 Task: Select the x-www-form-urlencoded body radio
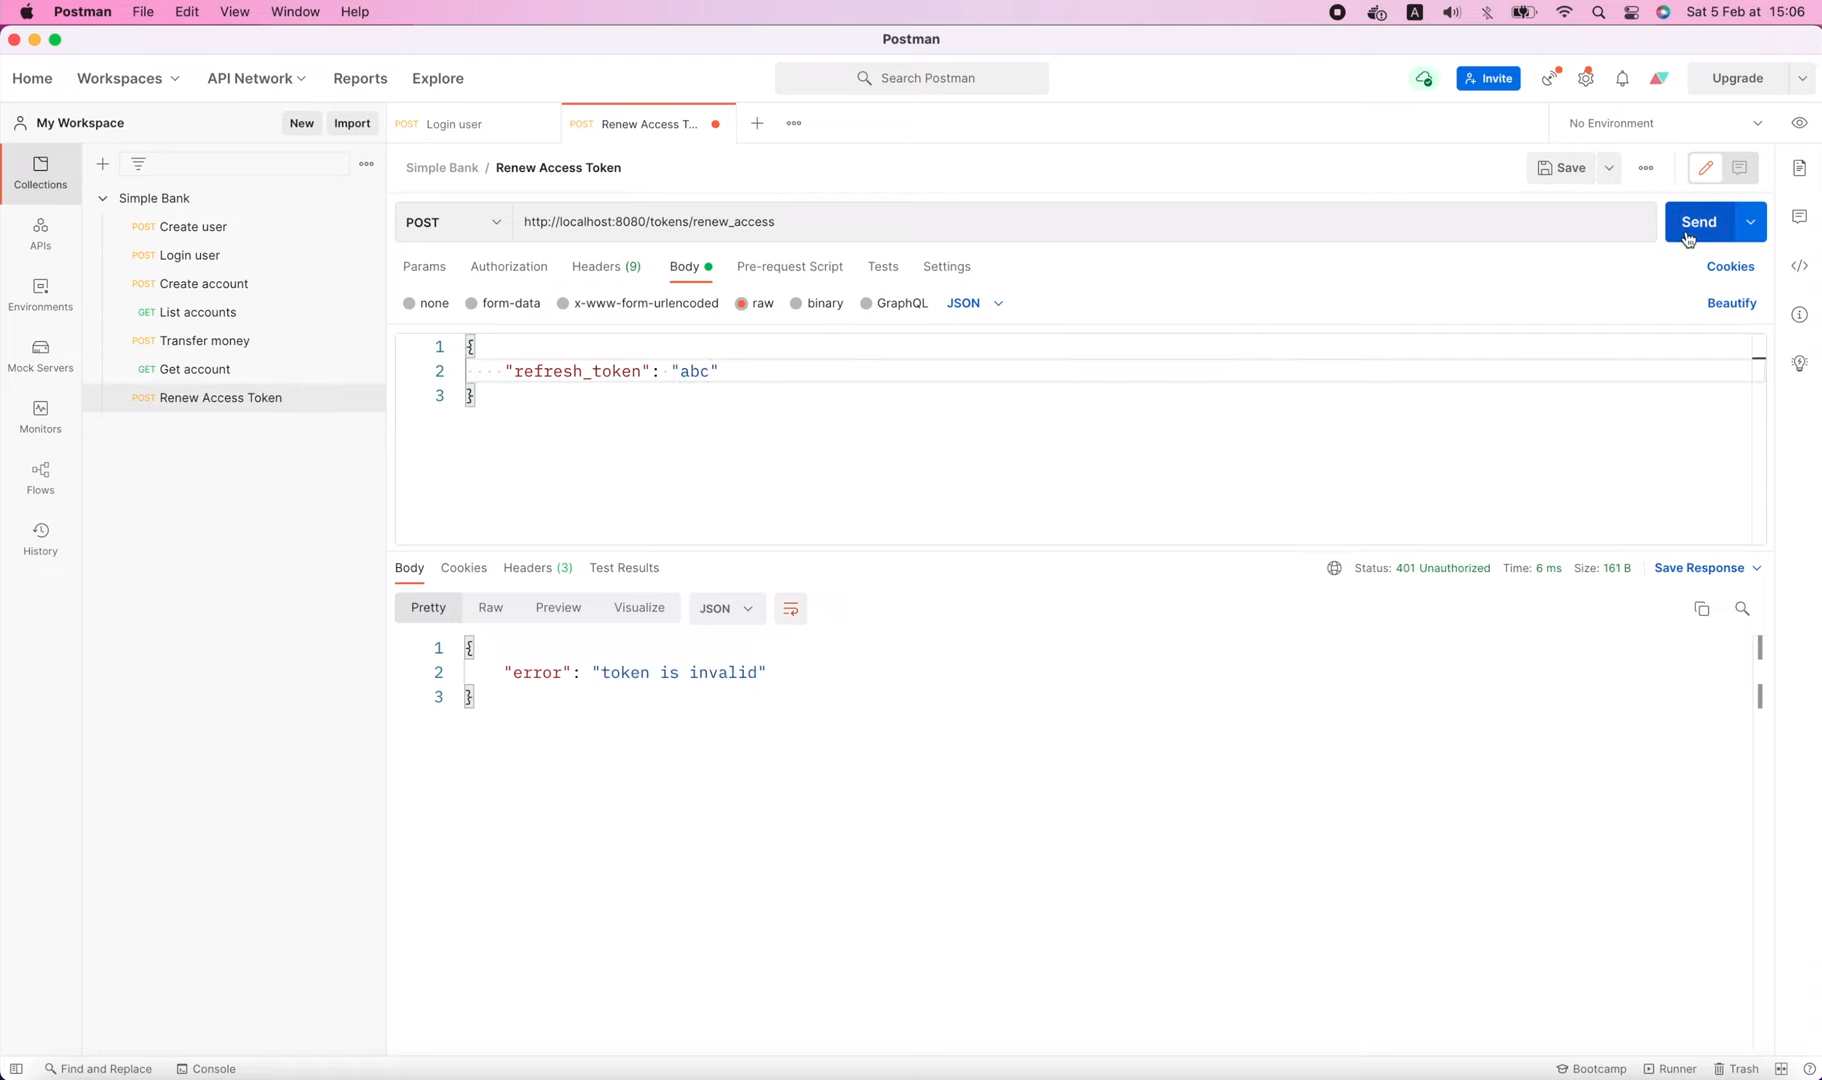pyautogui.click(x=563, y=303)
